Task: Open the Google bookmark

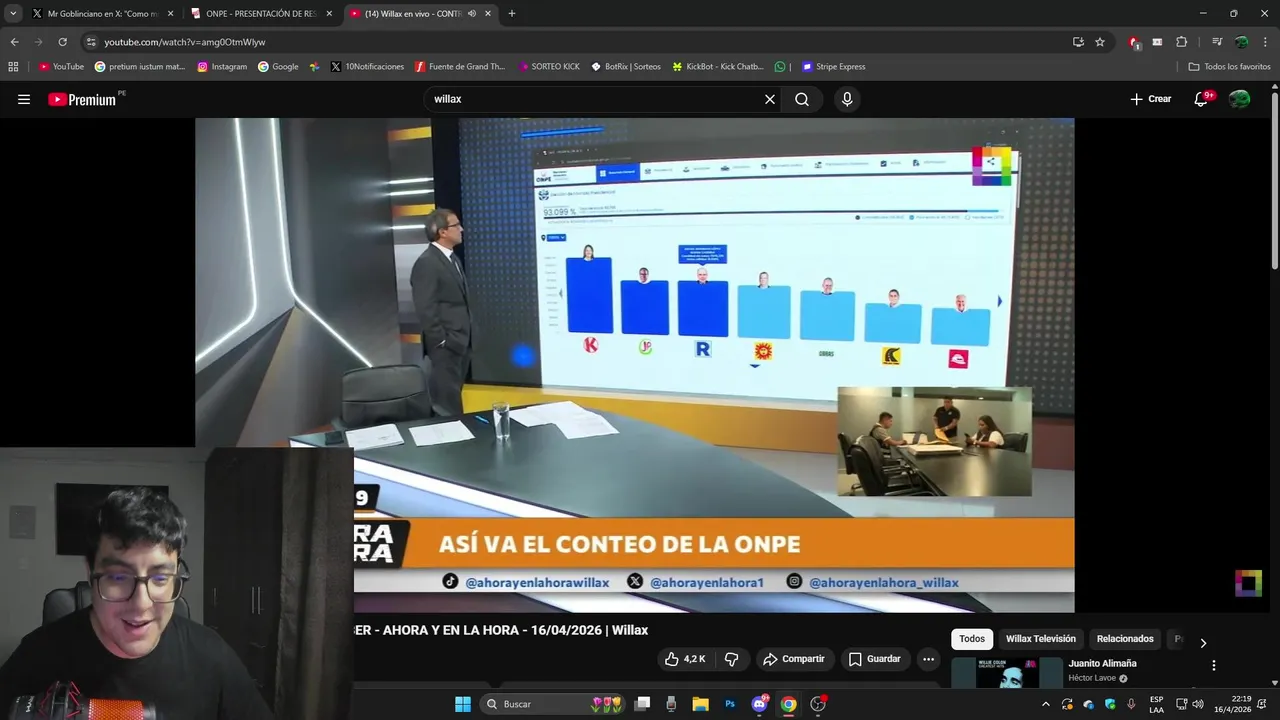Action: (278, 67)
